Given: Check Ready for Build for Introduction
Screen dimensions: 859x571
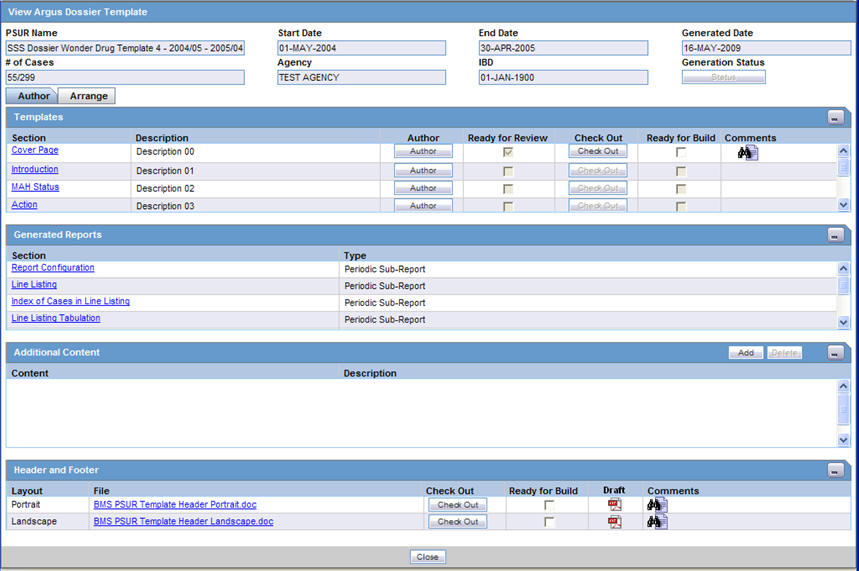Looking at the screenshot, I should point(681,172).
